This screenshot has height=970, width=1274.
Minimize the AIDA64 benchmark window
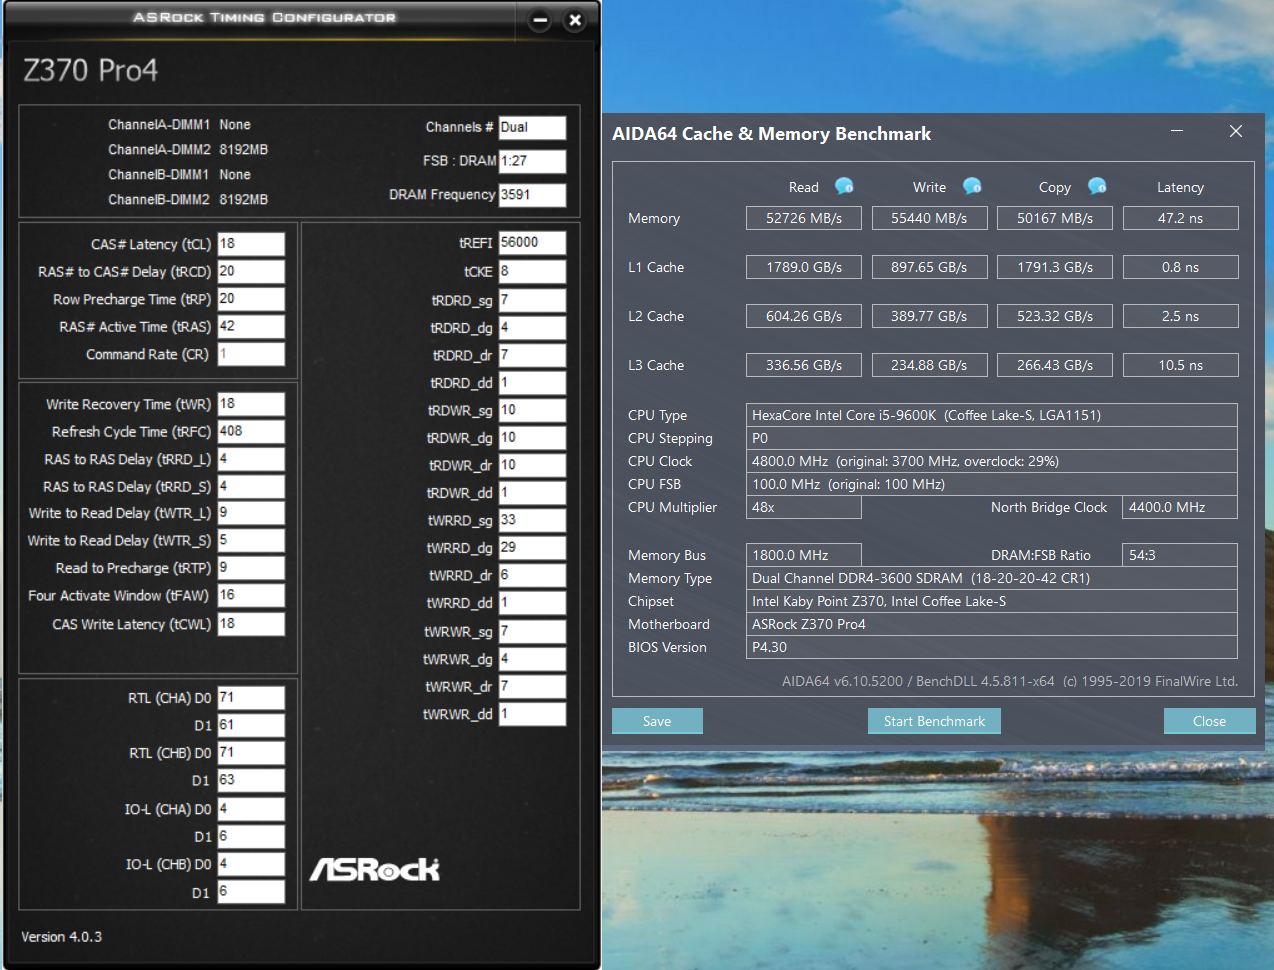pos(1177,131)
